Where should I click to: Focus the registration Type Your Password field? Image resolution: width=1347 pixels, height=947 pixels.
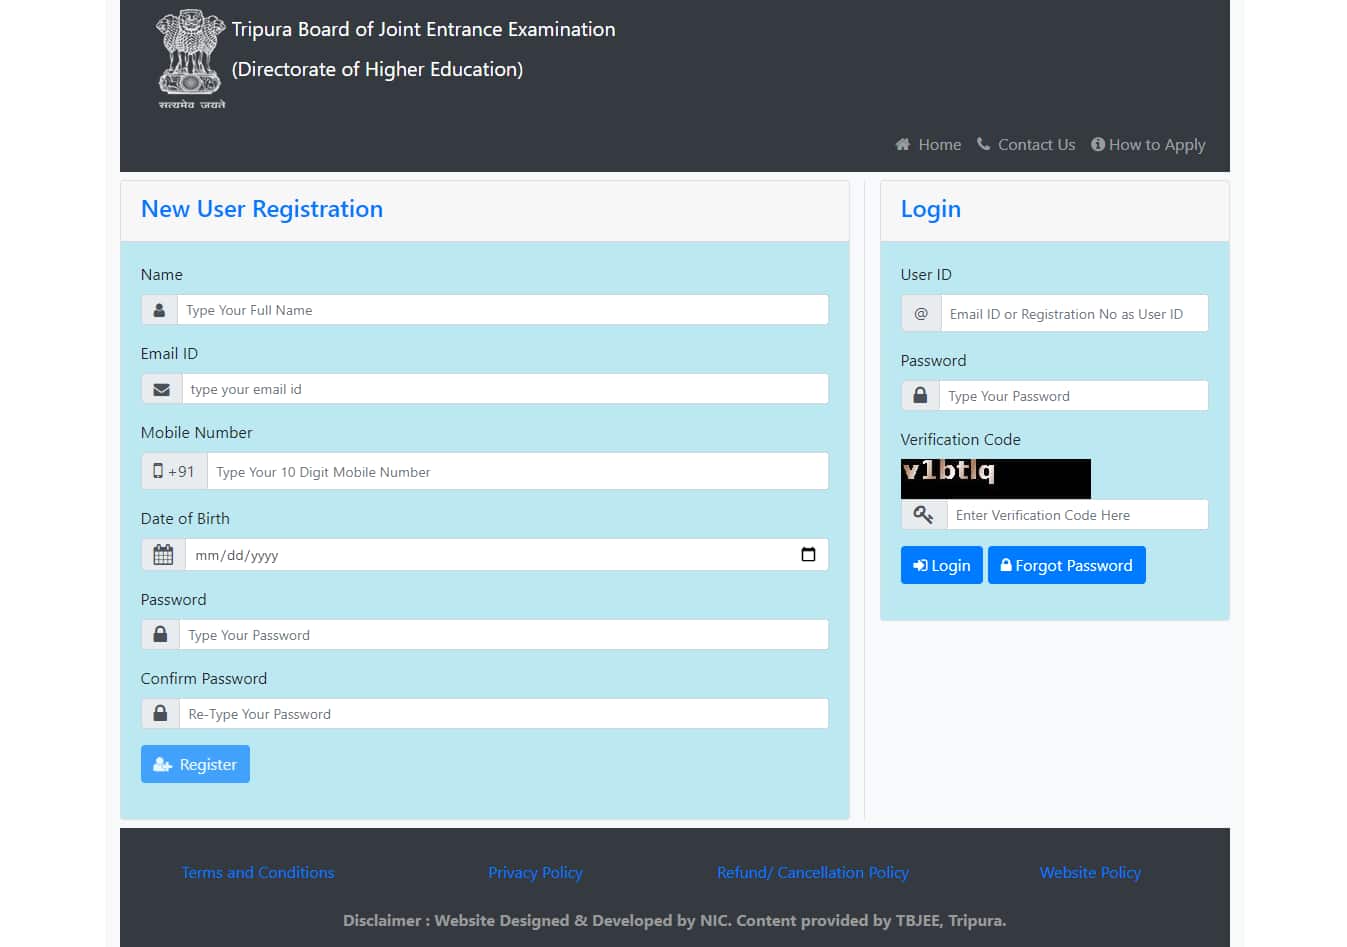(504, 634)
